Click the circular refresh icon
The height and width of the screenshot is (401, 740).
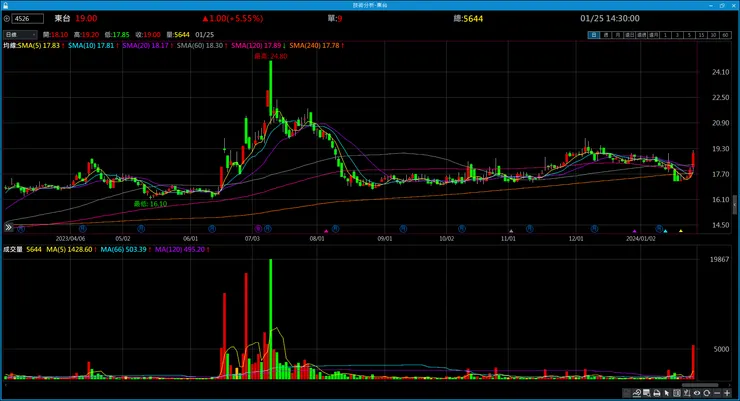coord(706,393)
